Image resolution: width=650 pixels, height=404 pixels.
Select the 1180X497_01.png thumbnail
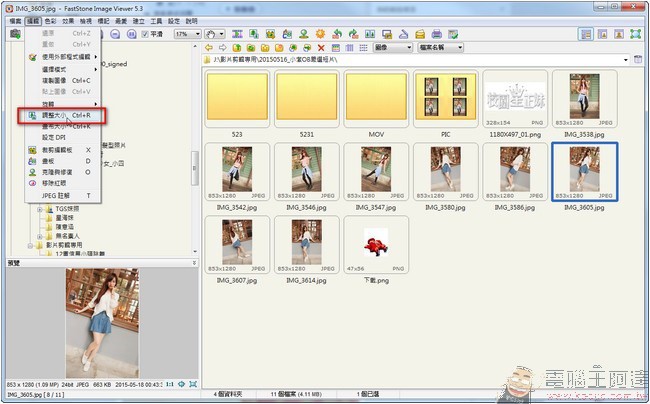click(515, 98)
